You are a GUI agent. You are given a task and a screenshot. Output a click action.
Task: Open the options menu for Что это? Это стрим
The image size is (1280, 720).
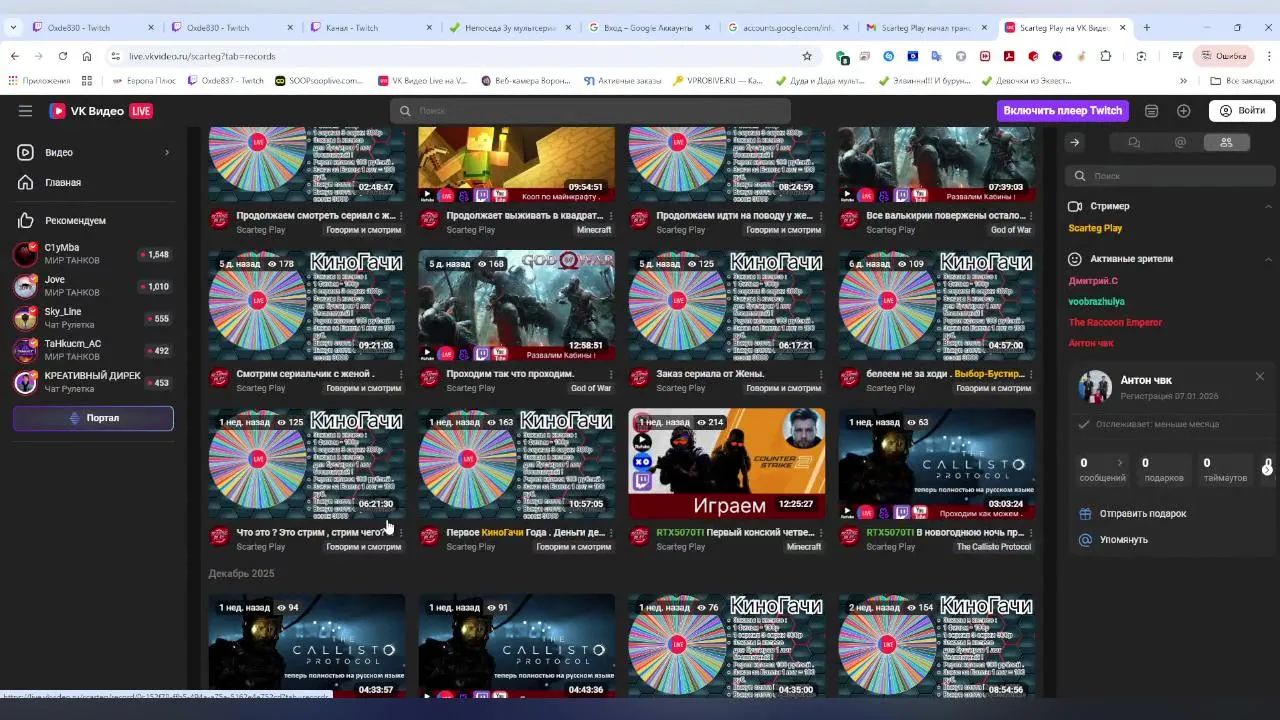401,533
